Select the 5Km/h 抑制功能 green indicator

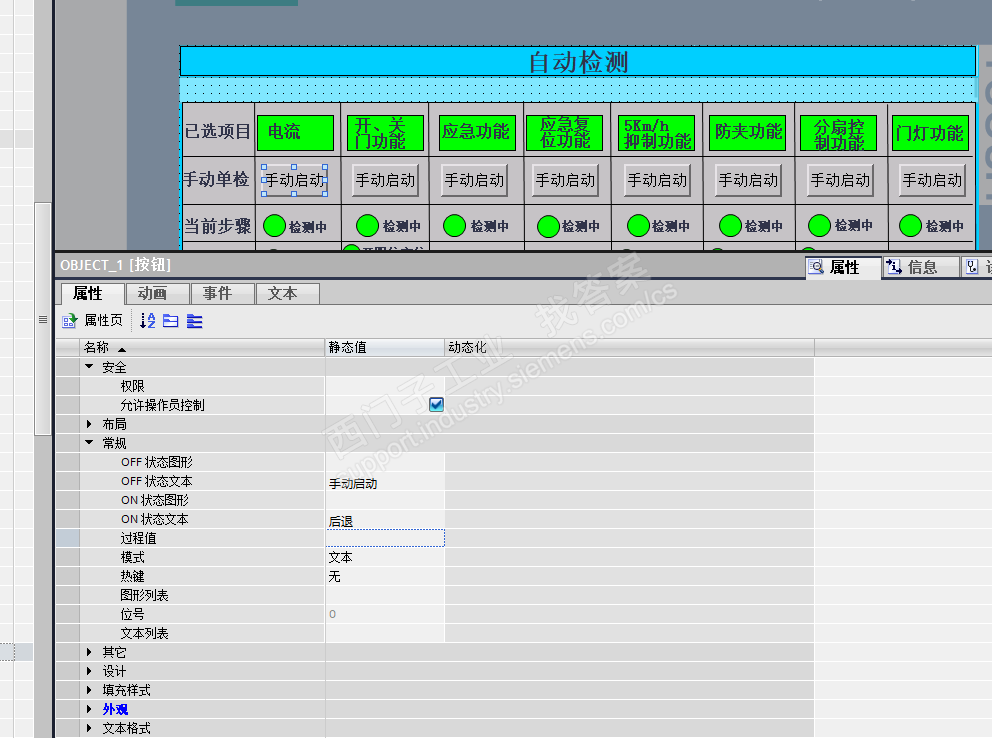click(x=657, y=133)
